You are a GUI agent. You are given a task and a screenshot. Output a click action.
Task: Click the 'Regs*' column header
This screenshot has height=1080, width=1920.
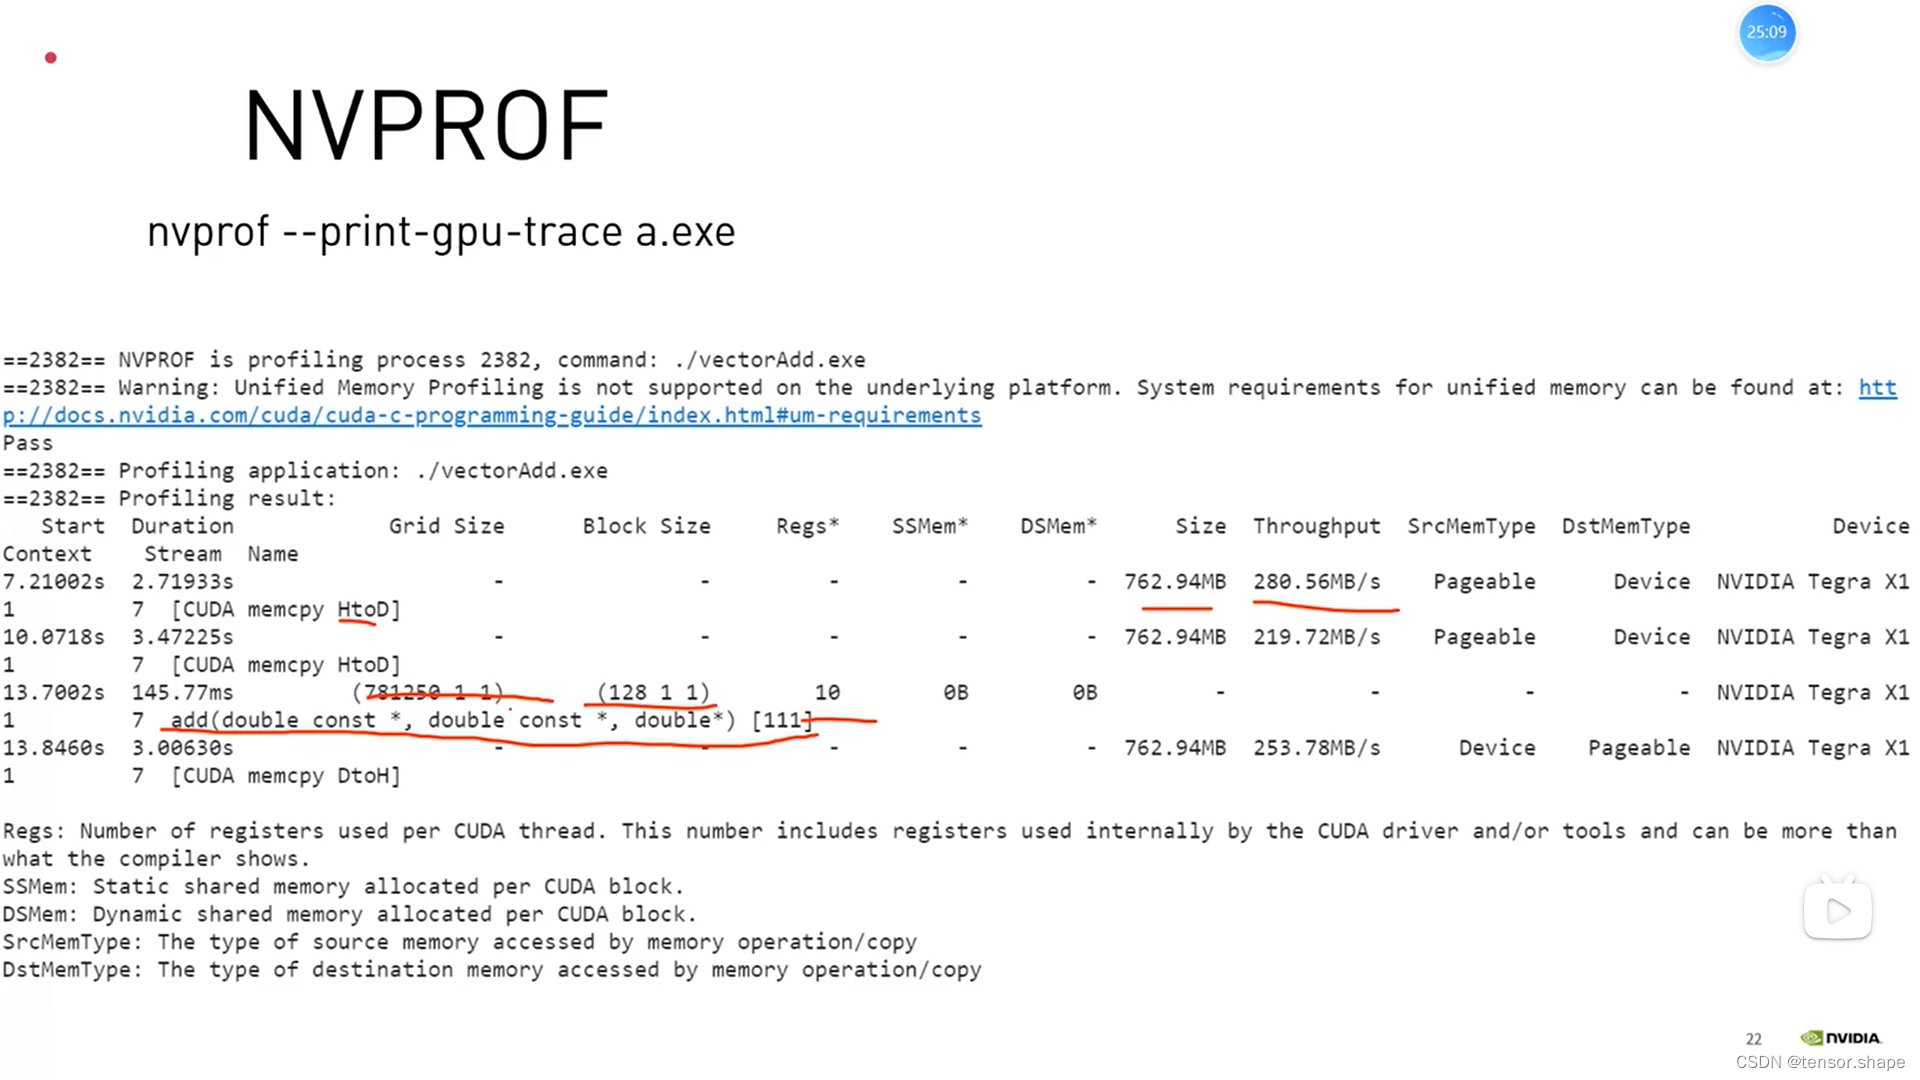(807, 526)
